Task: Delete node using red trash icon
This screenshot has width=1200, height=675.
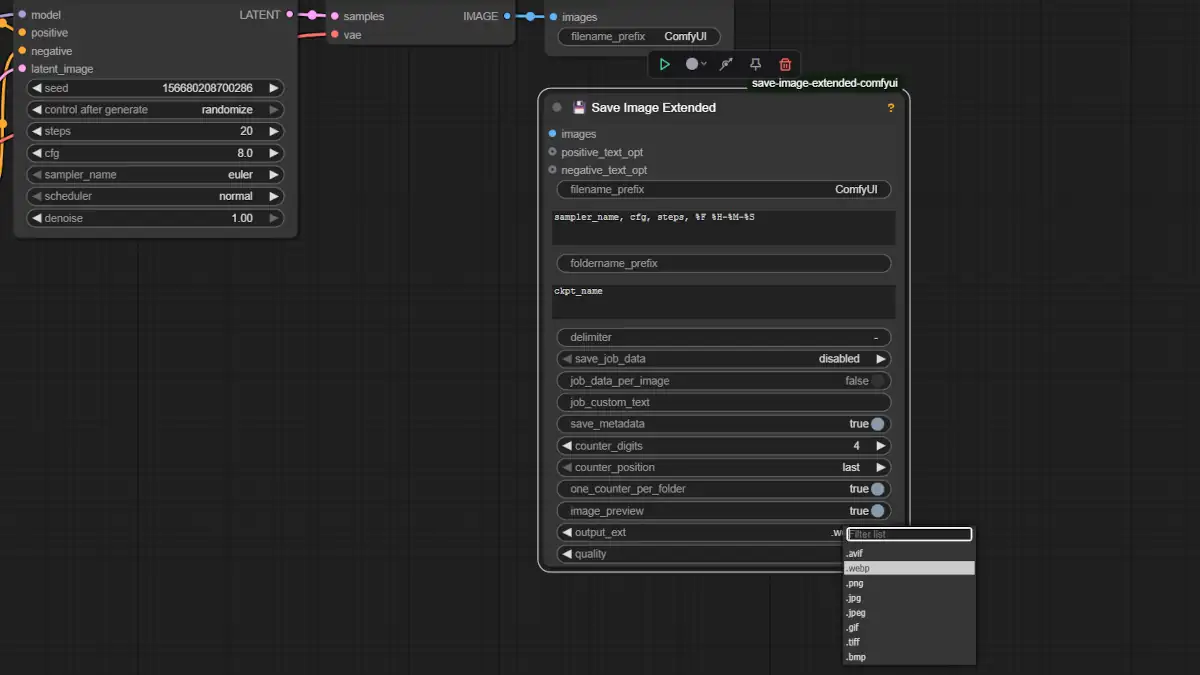Action: click(x=786, y=64)
